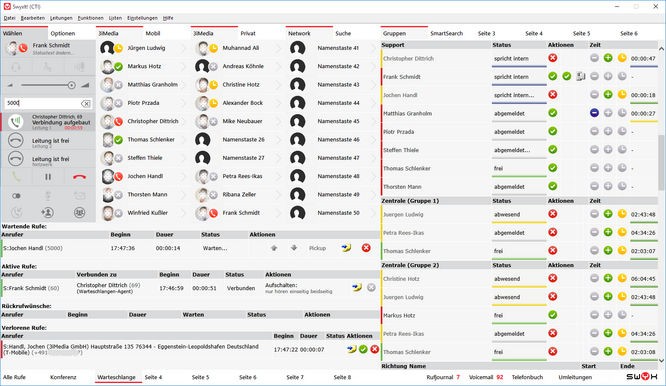Screen dimensions: 666x386
Task: Open the Einstellungen menu
Action: (142, 18)
